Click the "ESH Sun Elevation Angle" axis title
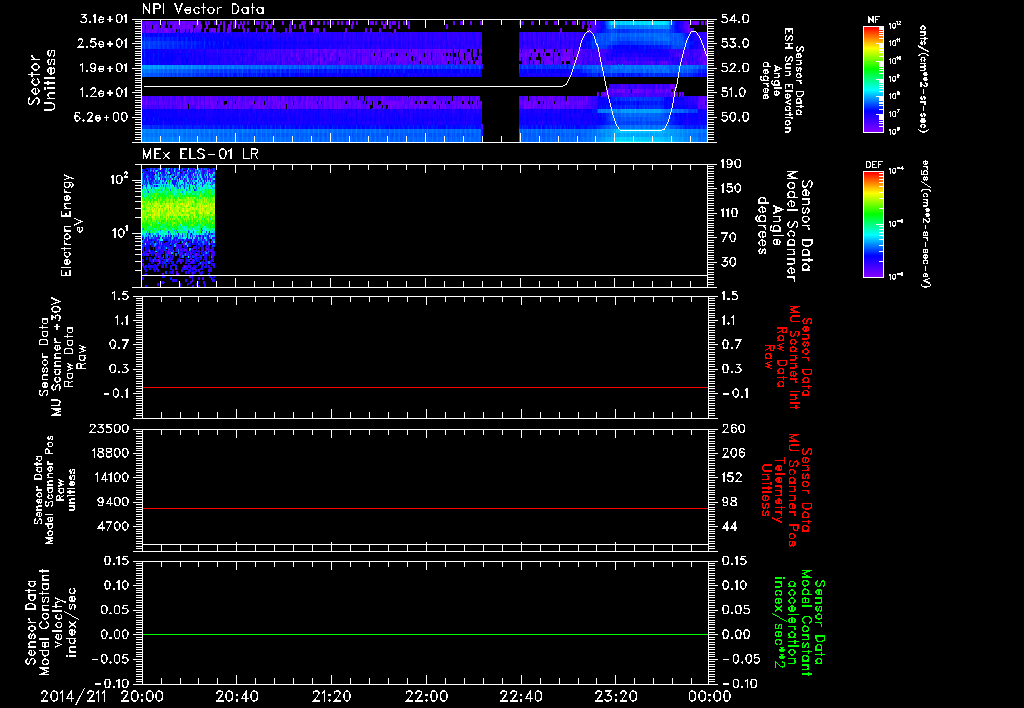 (783, 80)
